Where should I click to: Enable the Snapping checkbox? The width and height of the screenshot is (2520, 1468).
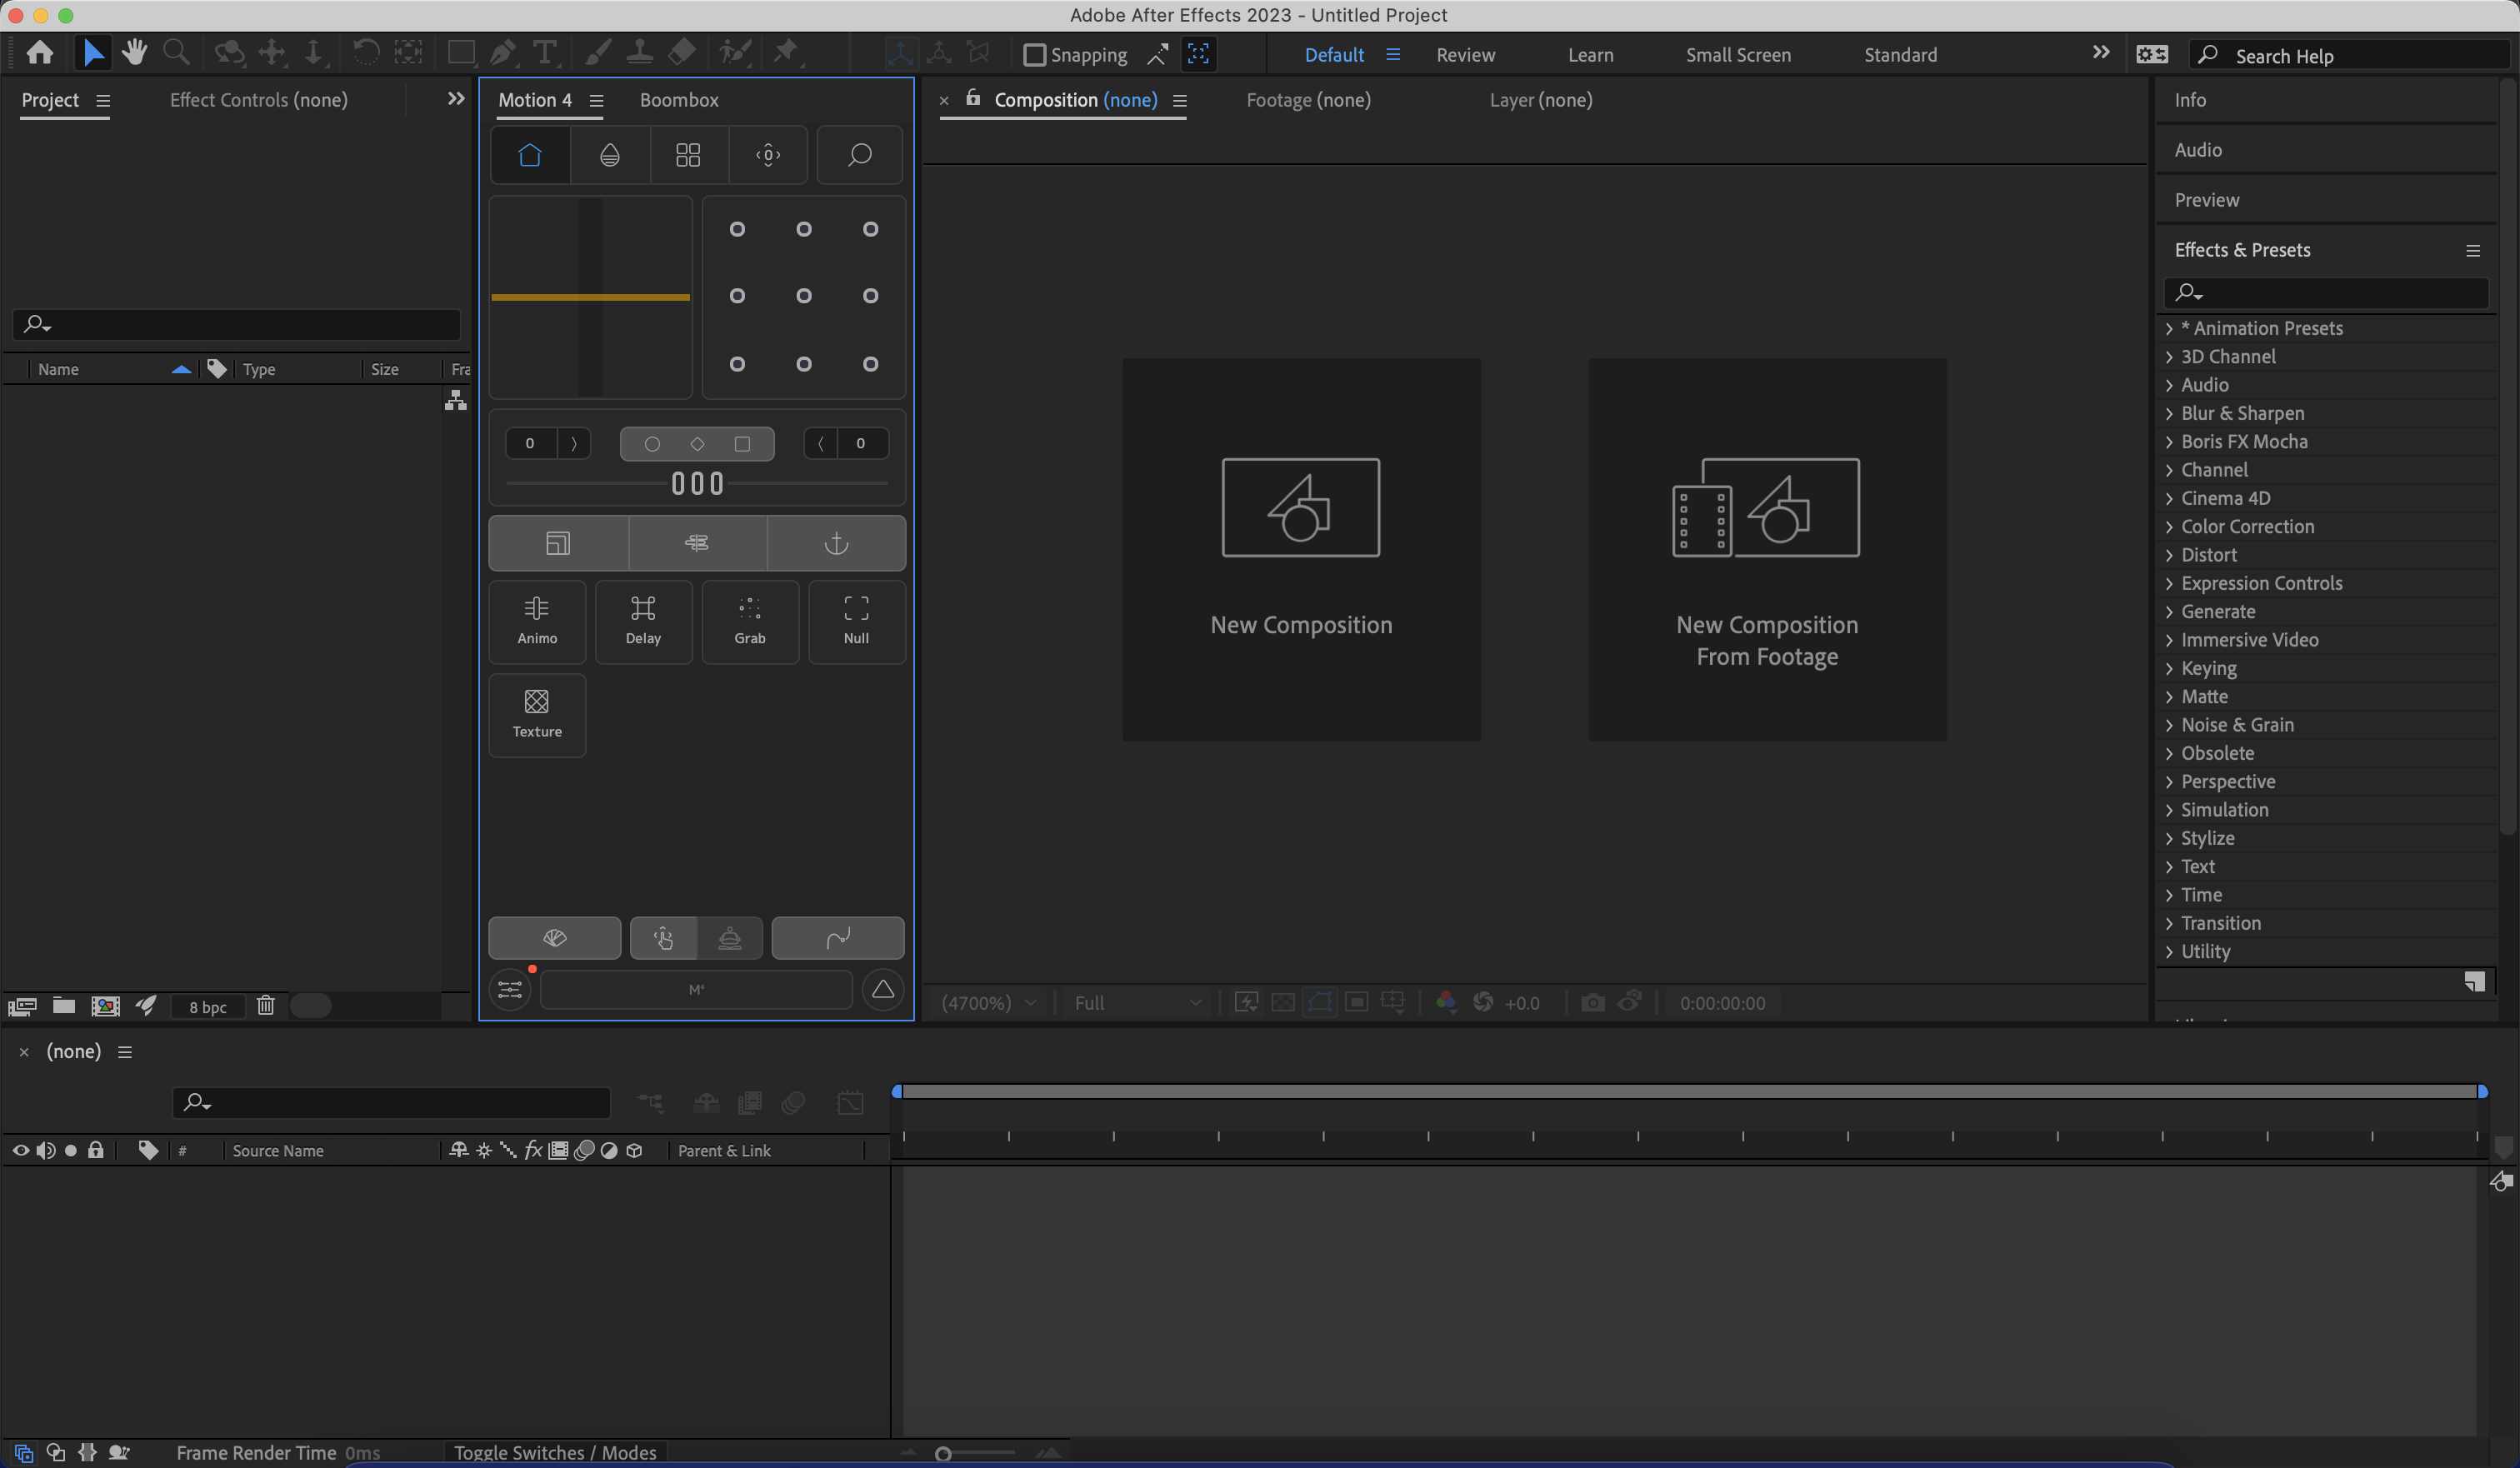coord(1034,55)
